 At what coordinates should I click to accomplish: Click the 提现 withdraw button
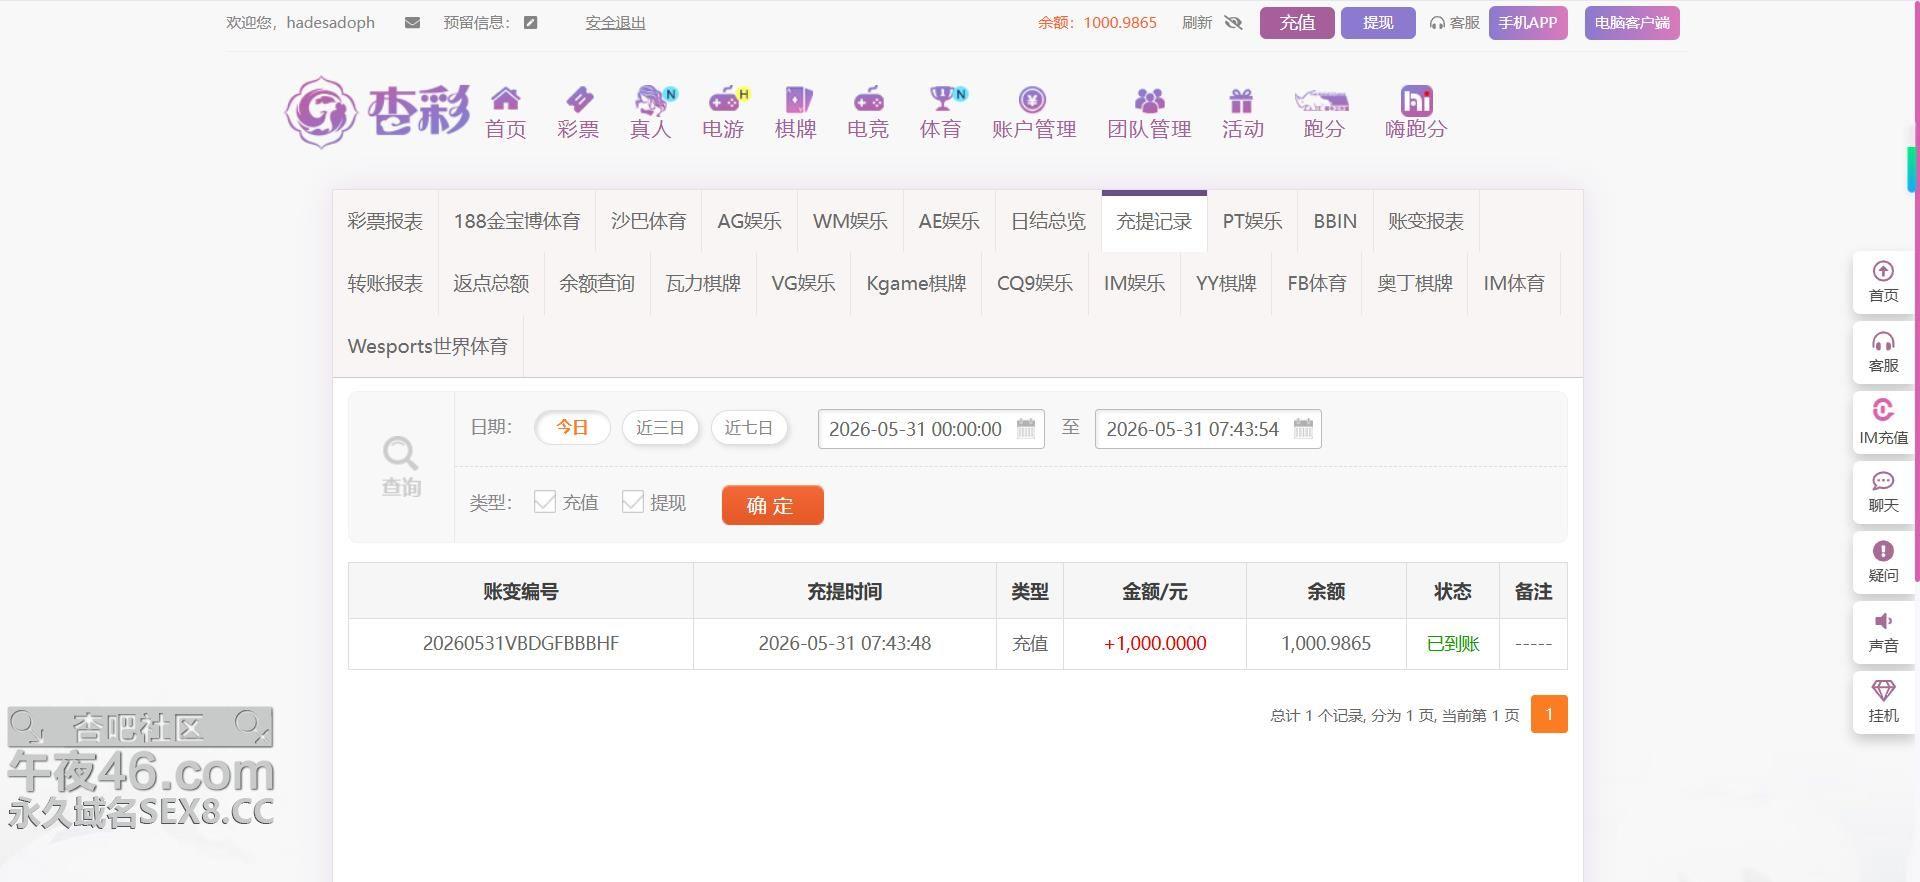pyautogui.click(x=1378, y=23)
